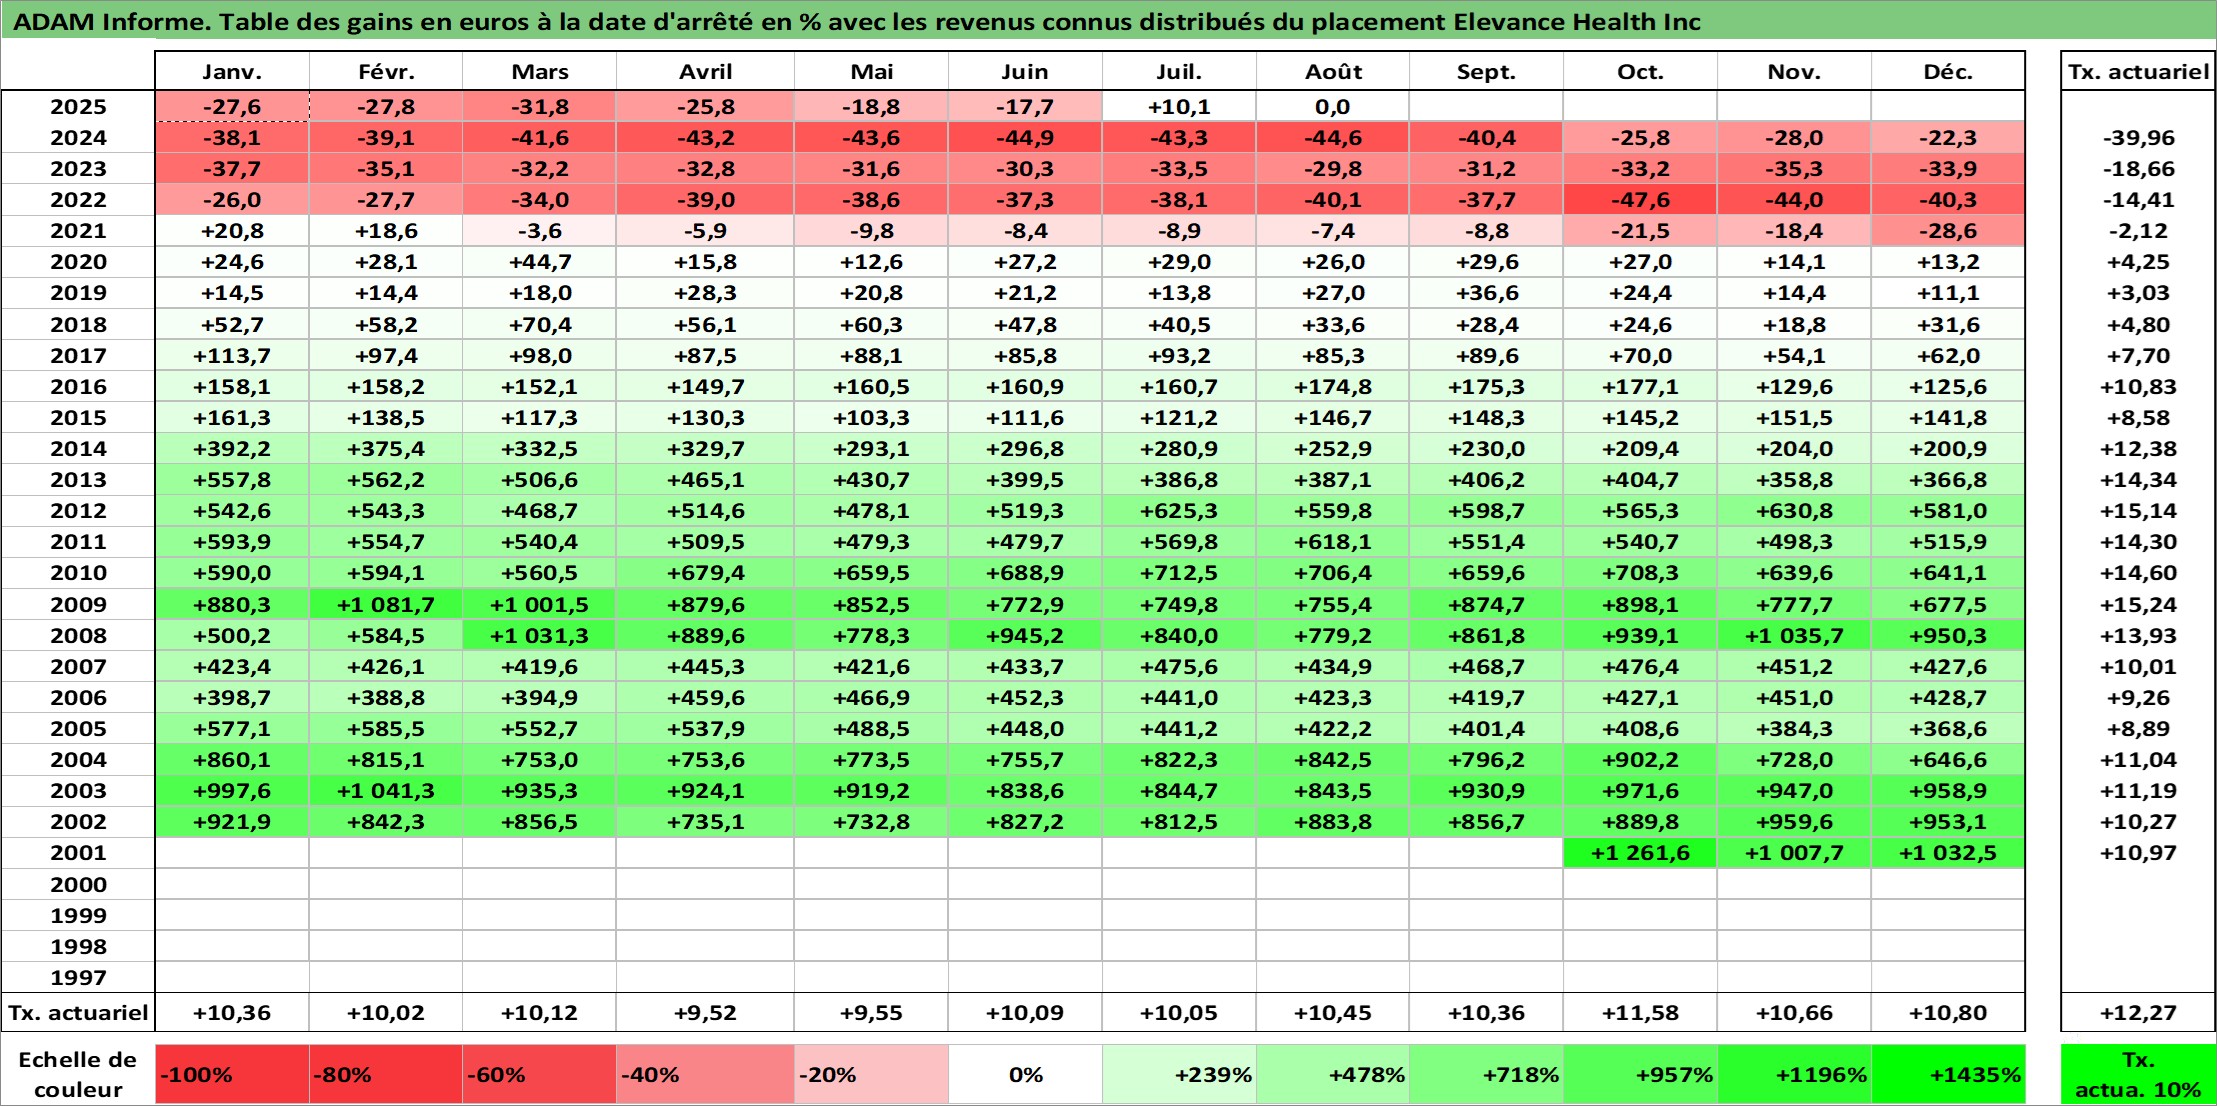The width and height of the screenshot is (2217, 1106).
Task: Click the cell with +1 035,7
Action: click(1794, 635)
